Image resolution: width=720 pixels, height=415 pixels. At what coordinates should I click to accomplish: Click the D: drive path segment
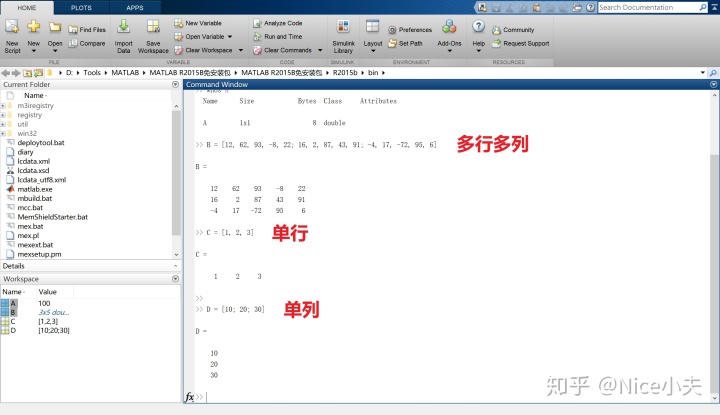pyautogui.click(x=69, y=73)
